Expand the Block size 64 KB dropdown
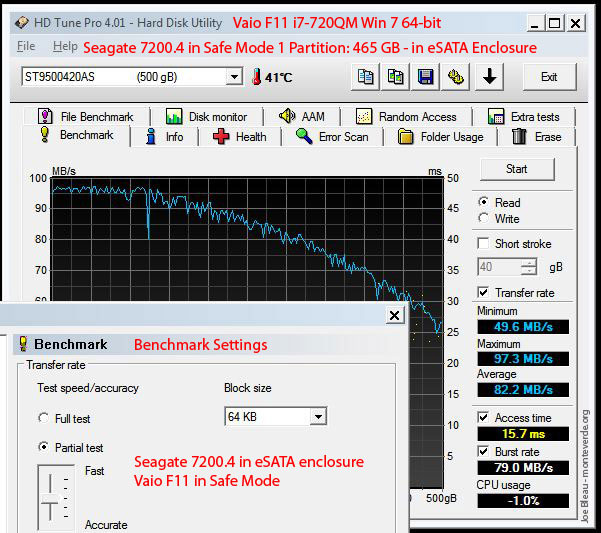The width and height of the screenshot is (601, 533). (318, 417)
